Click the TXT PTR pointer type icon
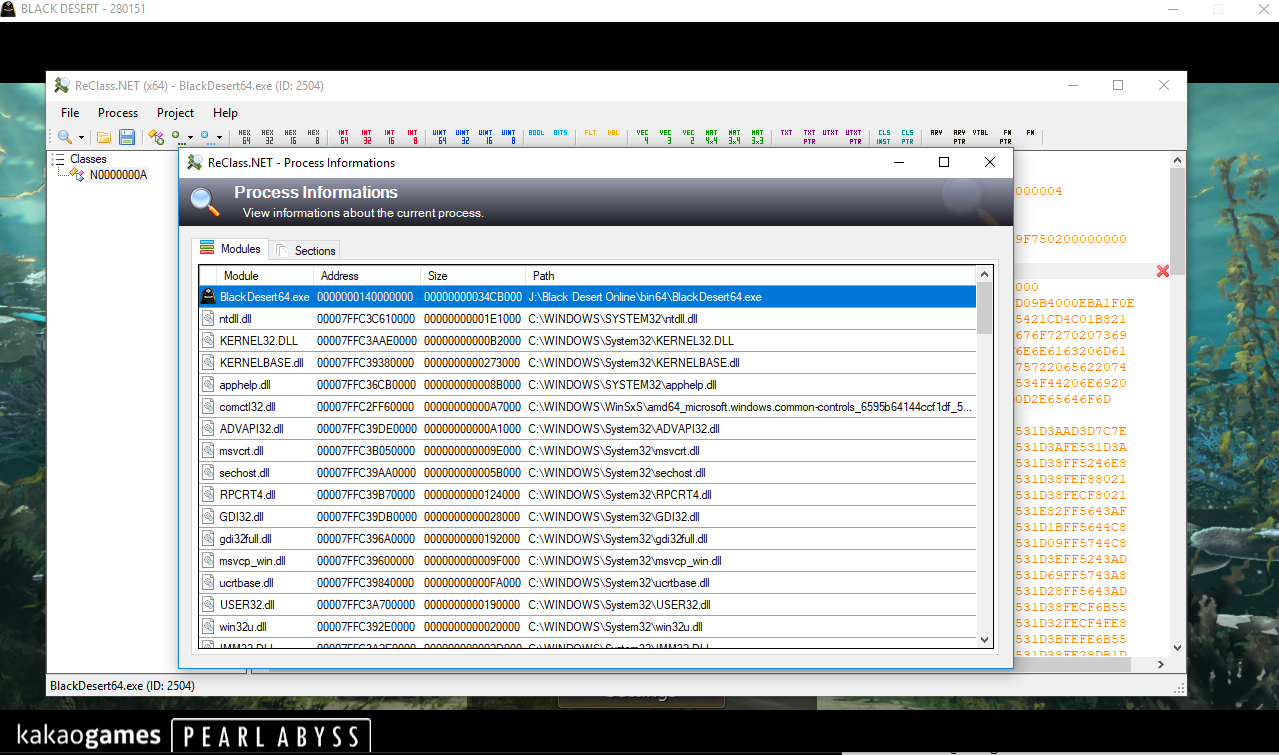 pos(808,135)
